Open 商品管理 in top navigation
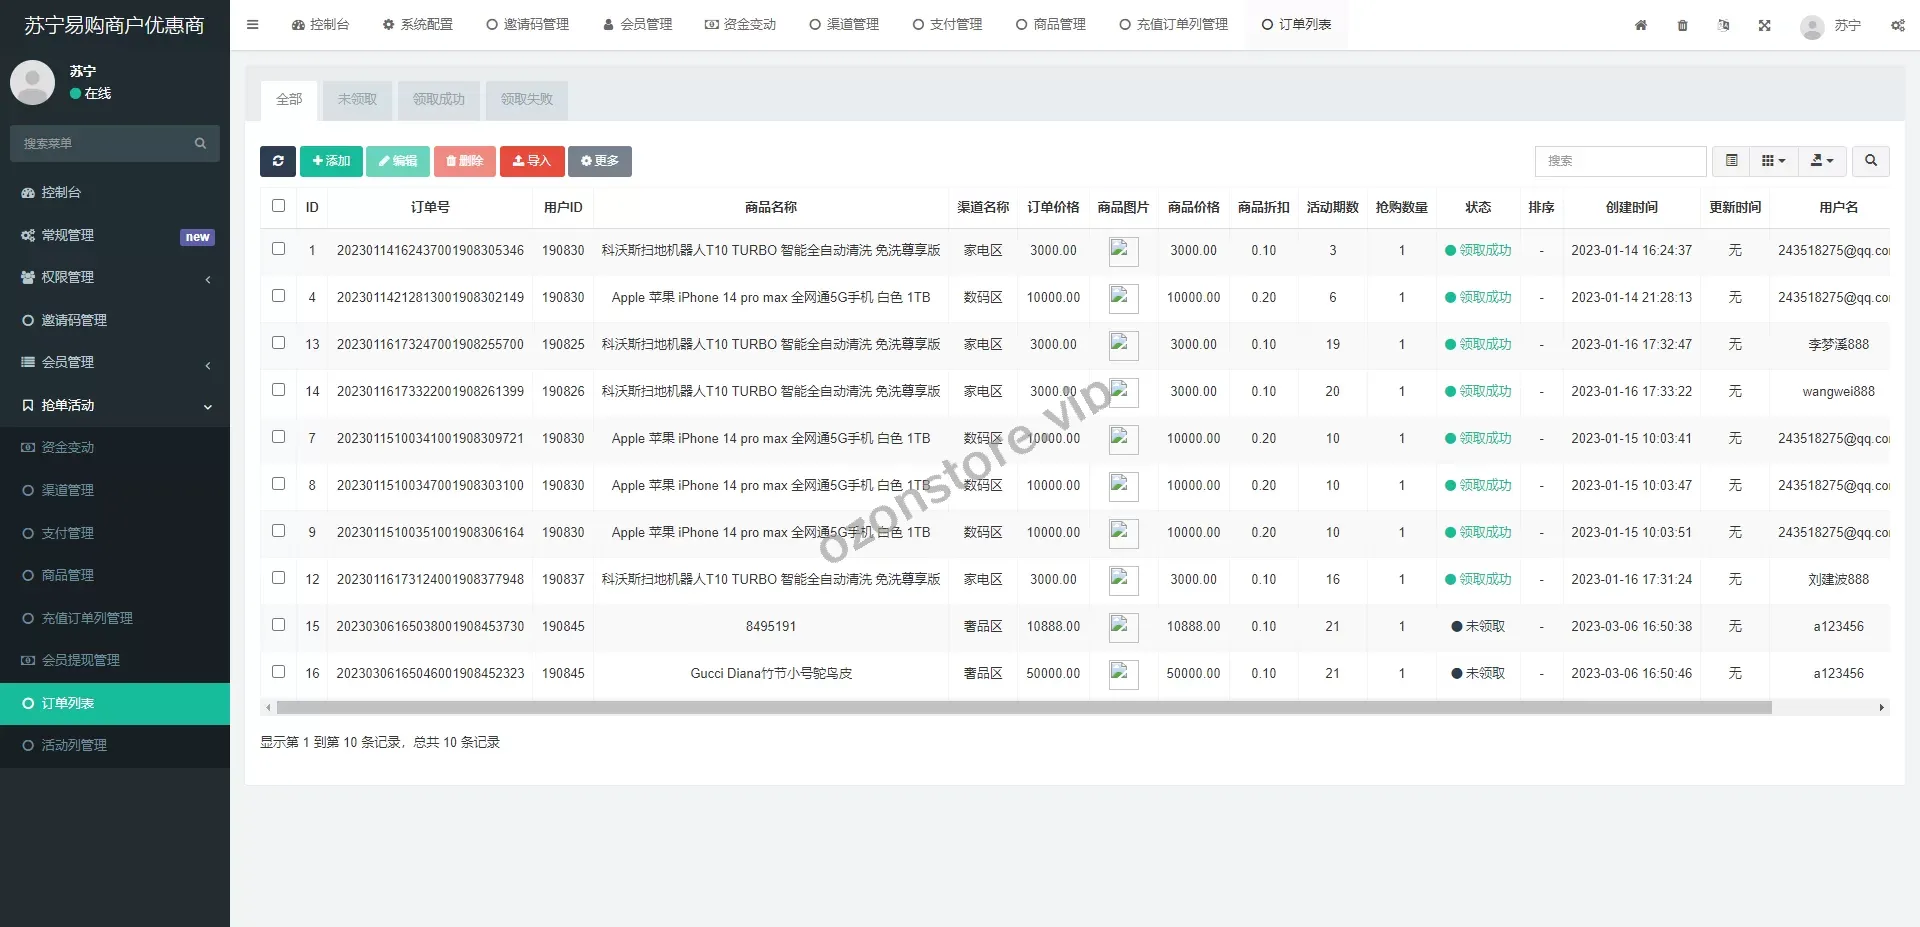This screenshot has height=927, width=1920. pos(1050,25)
